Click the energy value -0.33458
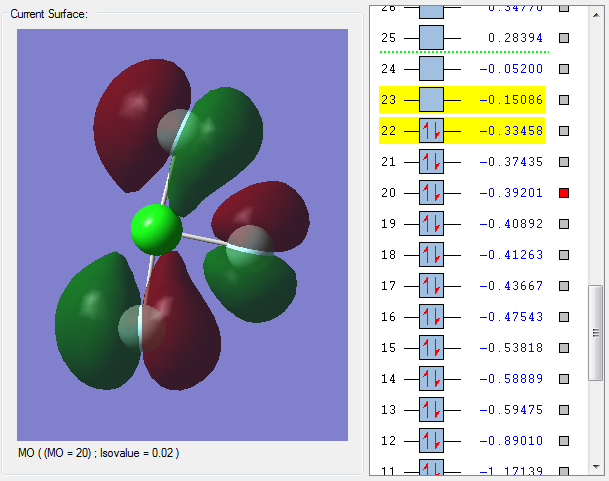This screenshot has width=609, height=481. click(507, 131)
